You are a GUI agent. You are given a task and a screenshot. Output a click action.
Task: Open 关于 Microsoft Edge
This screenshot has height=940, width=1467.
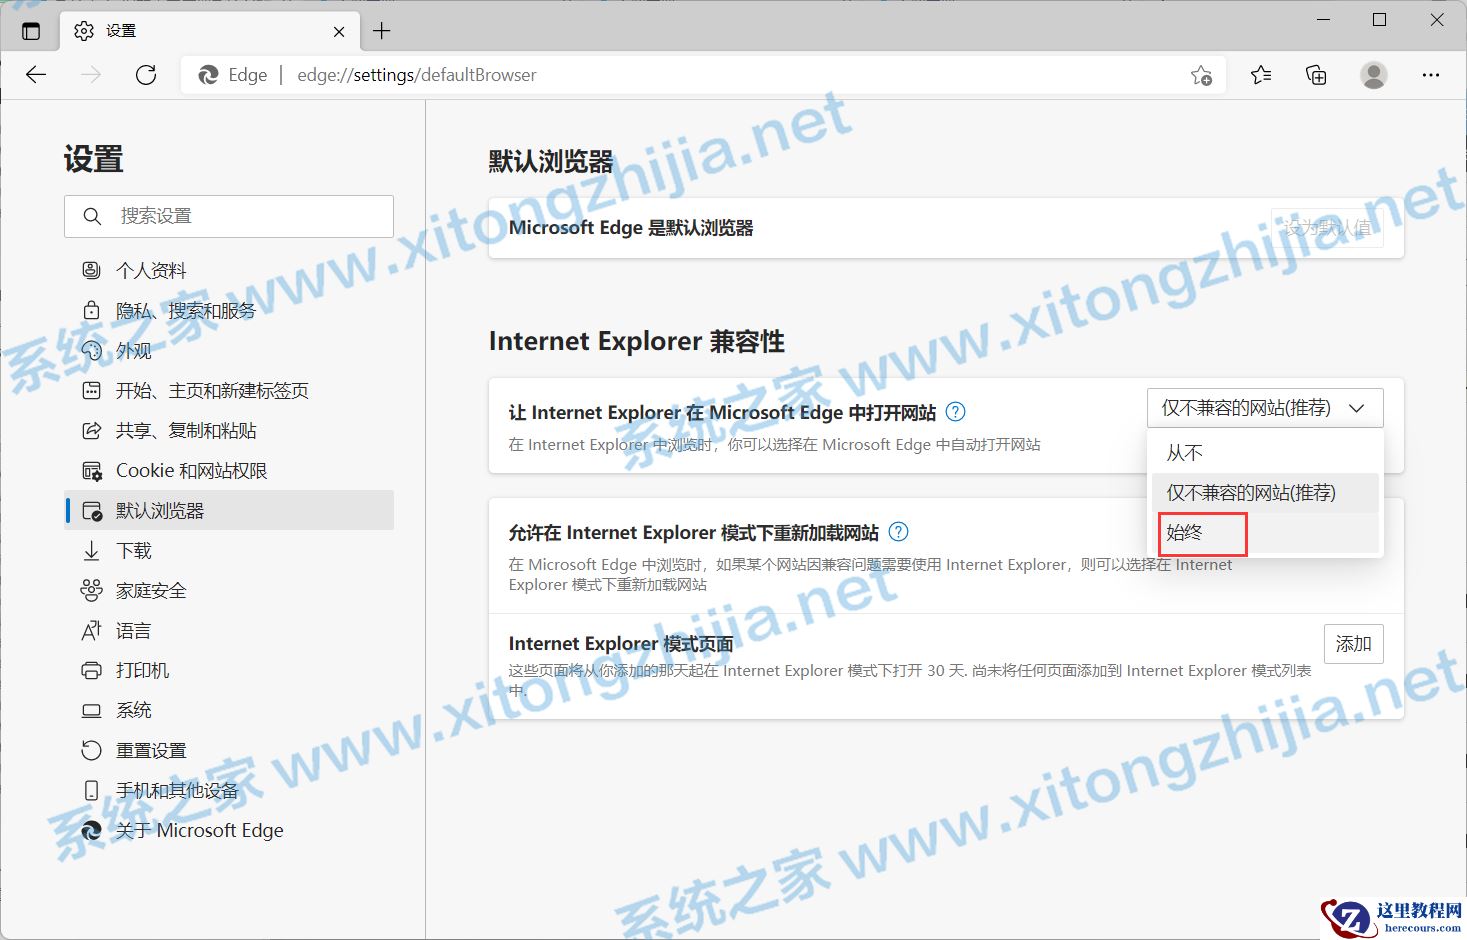point(200,829)
